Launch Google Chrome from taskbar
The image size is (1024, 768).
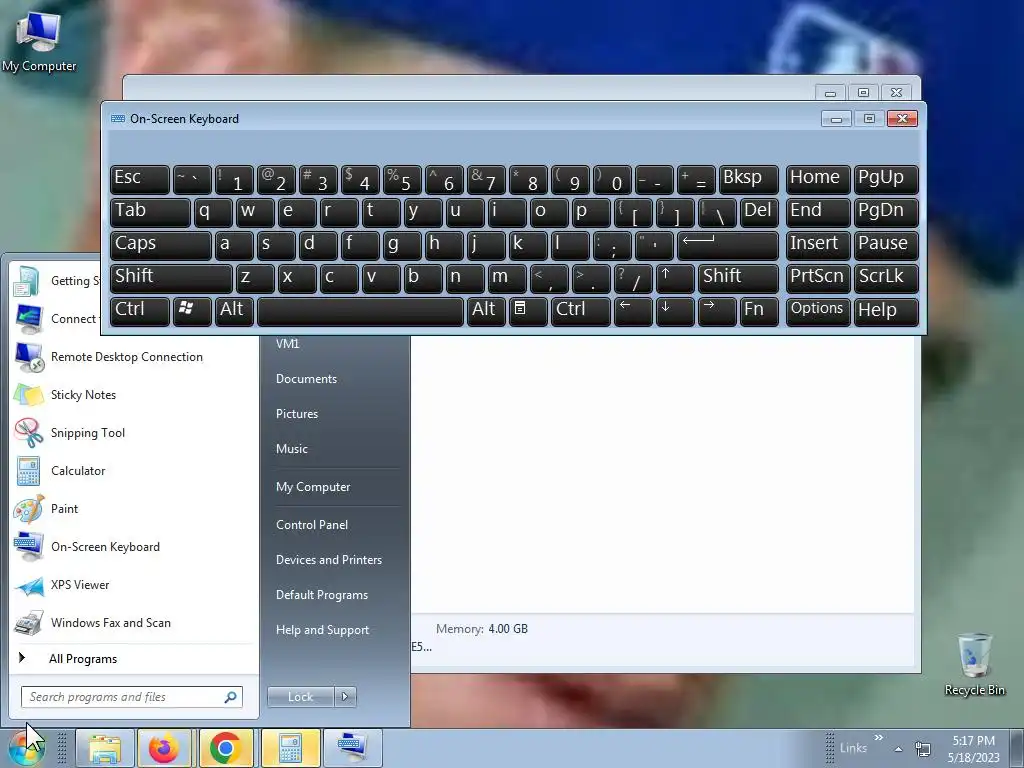coord(226,748)
